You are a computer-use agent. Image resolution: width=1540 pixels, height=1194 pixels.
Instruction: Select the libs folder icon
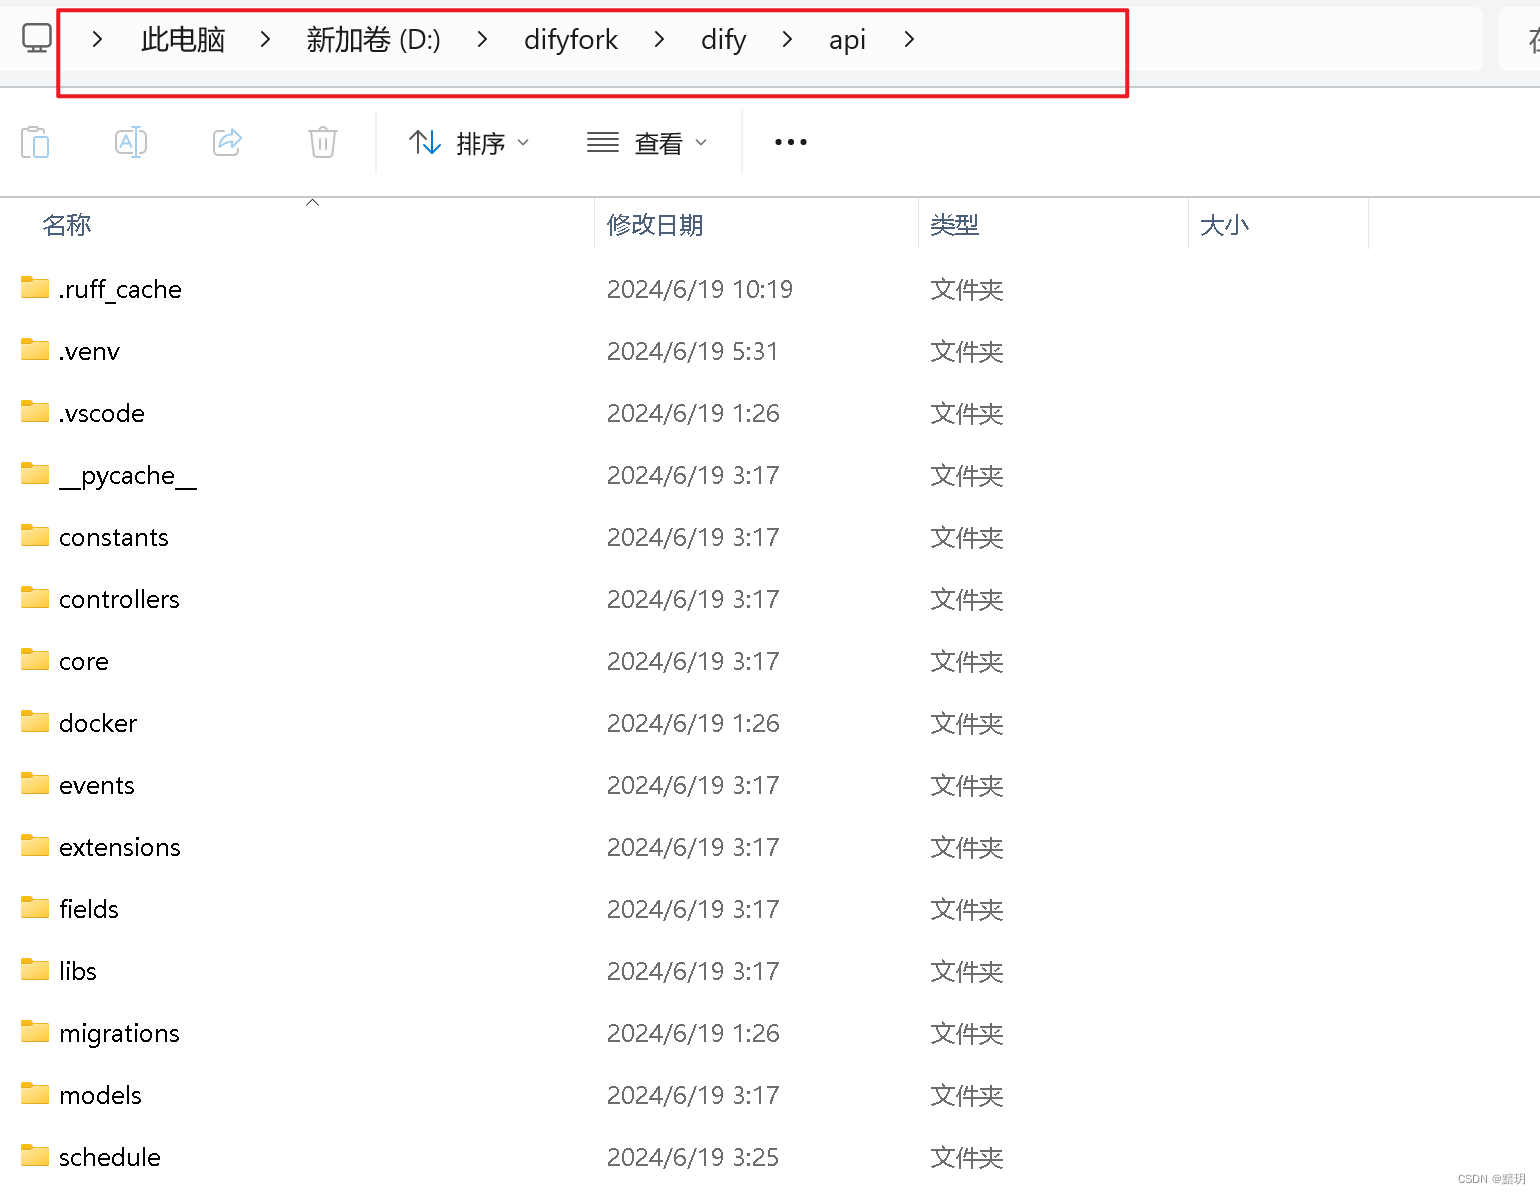pyautogui.click(x=35, y=970)
